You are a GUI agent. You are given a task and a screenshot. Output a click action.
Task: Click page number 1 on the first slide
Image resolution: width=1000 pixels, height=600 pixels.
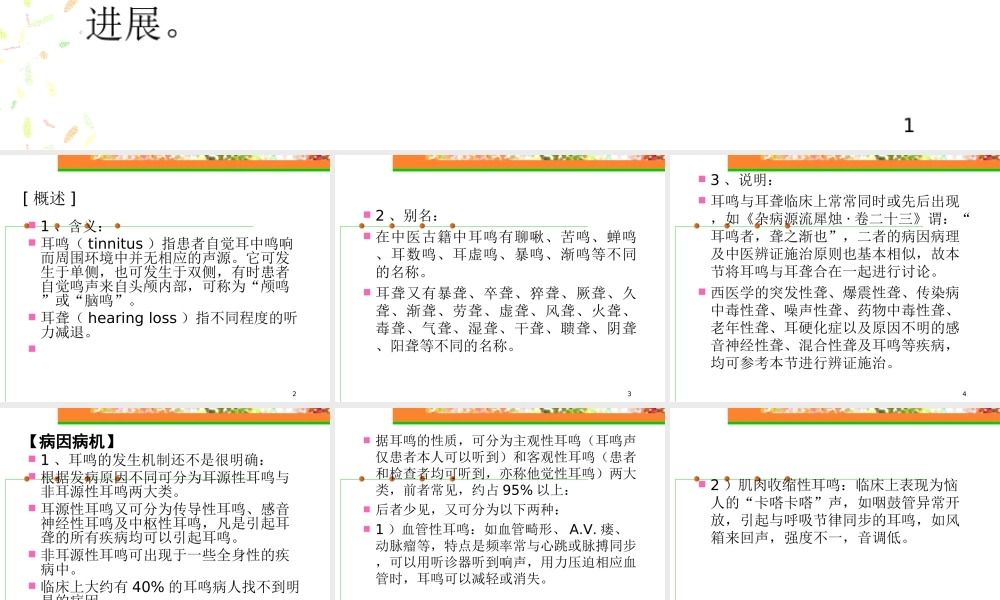908,125
